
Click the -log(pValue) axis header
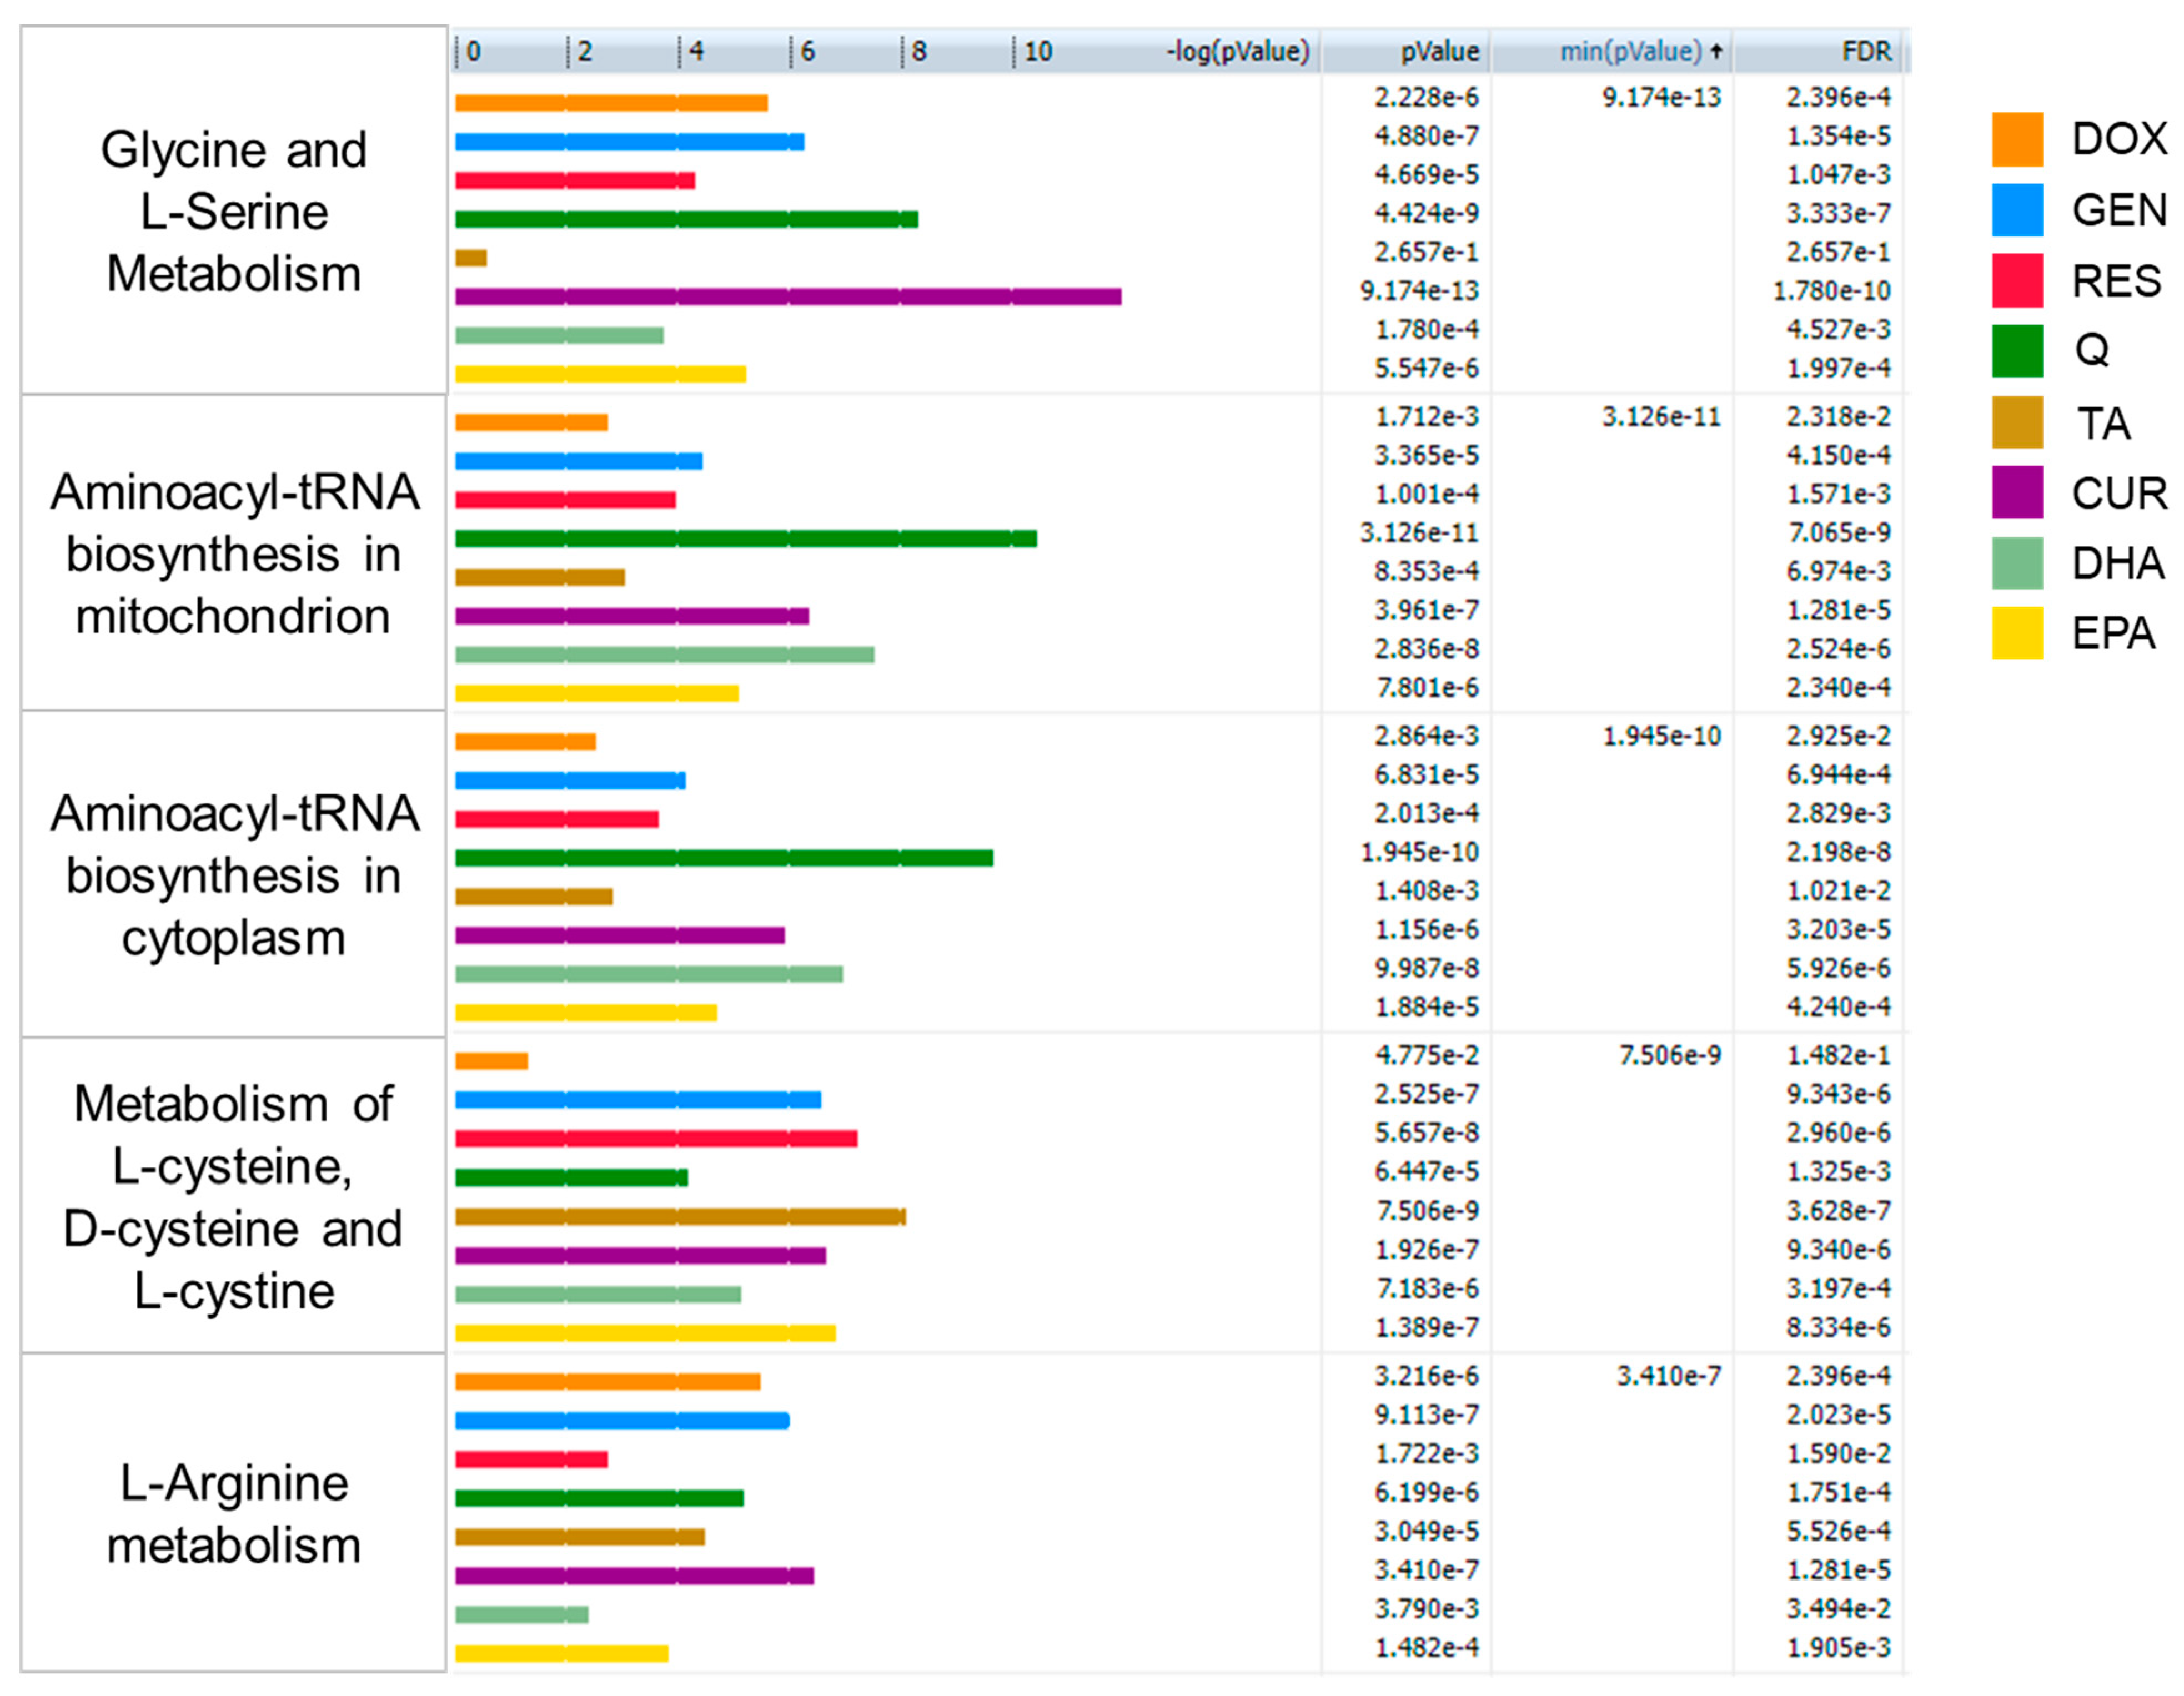click(1237, 51)
